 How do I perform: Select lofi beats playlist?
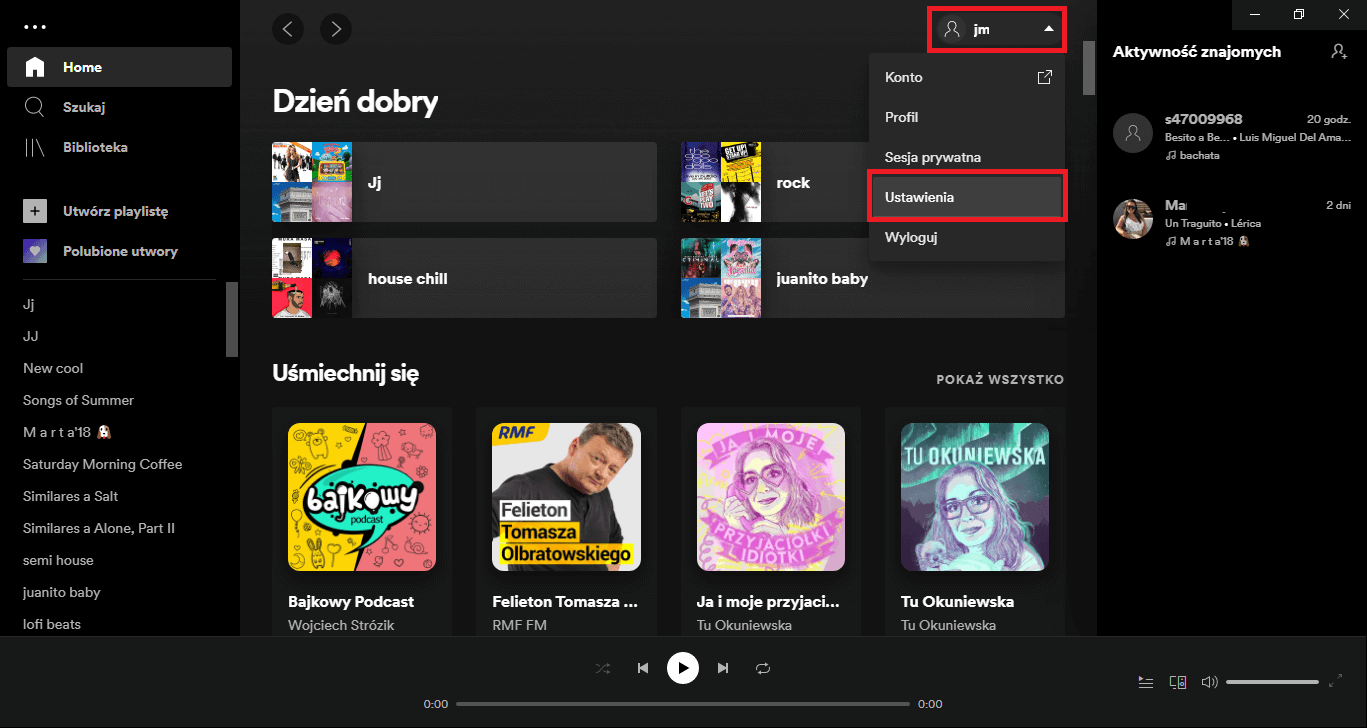tap(52, 624)
